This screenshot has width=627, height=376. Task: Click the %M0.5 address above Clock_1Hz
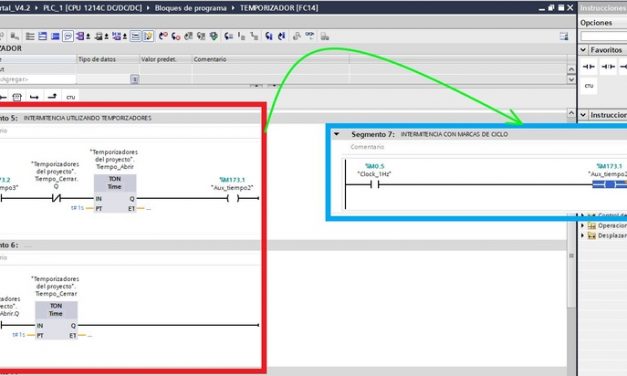374,166
